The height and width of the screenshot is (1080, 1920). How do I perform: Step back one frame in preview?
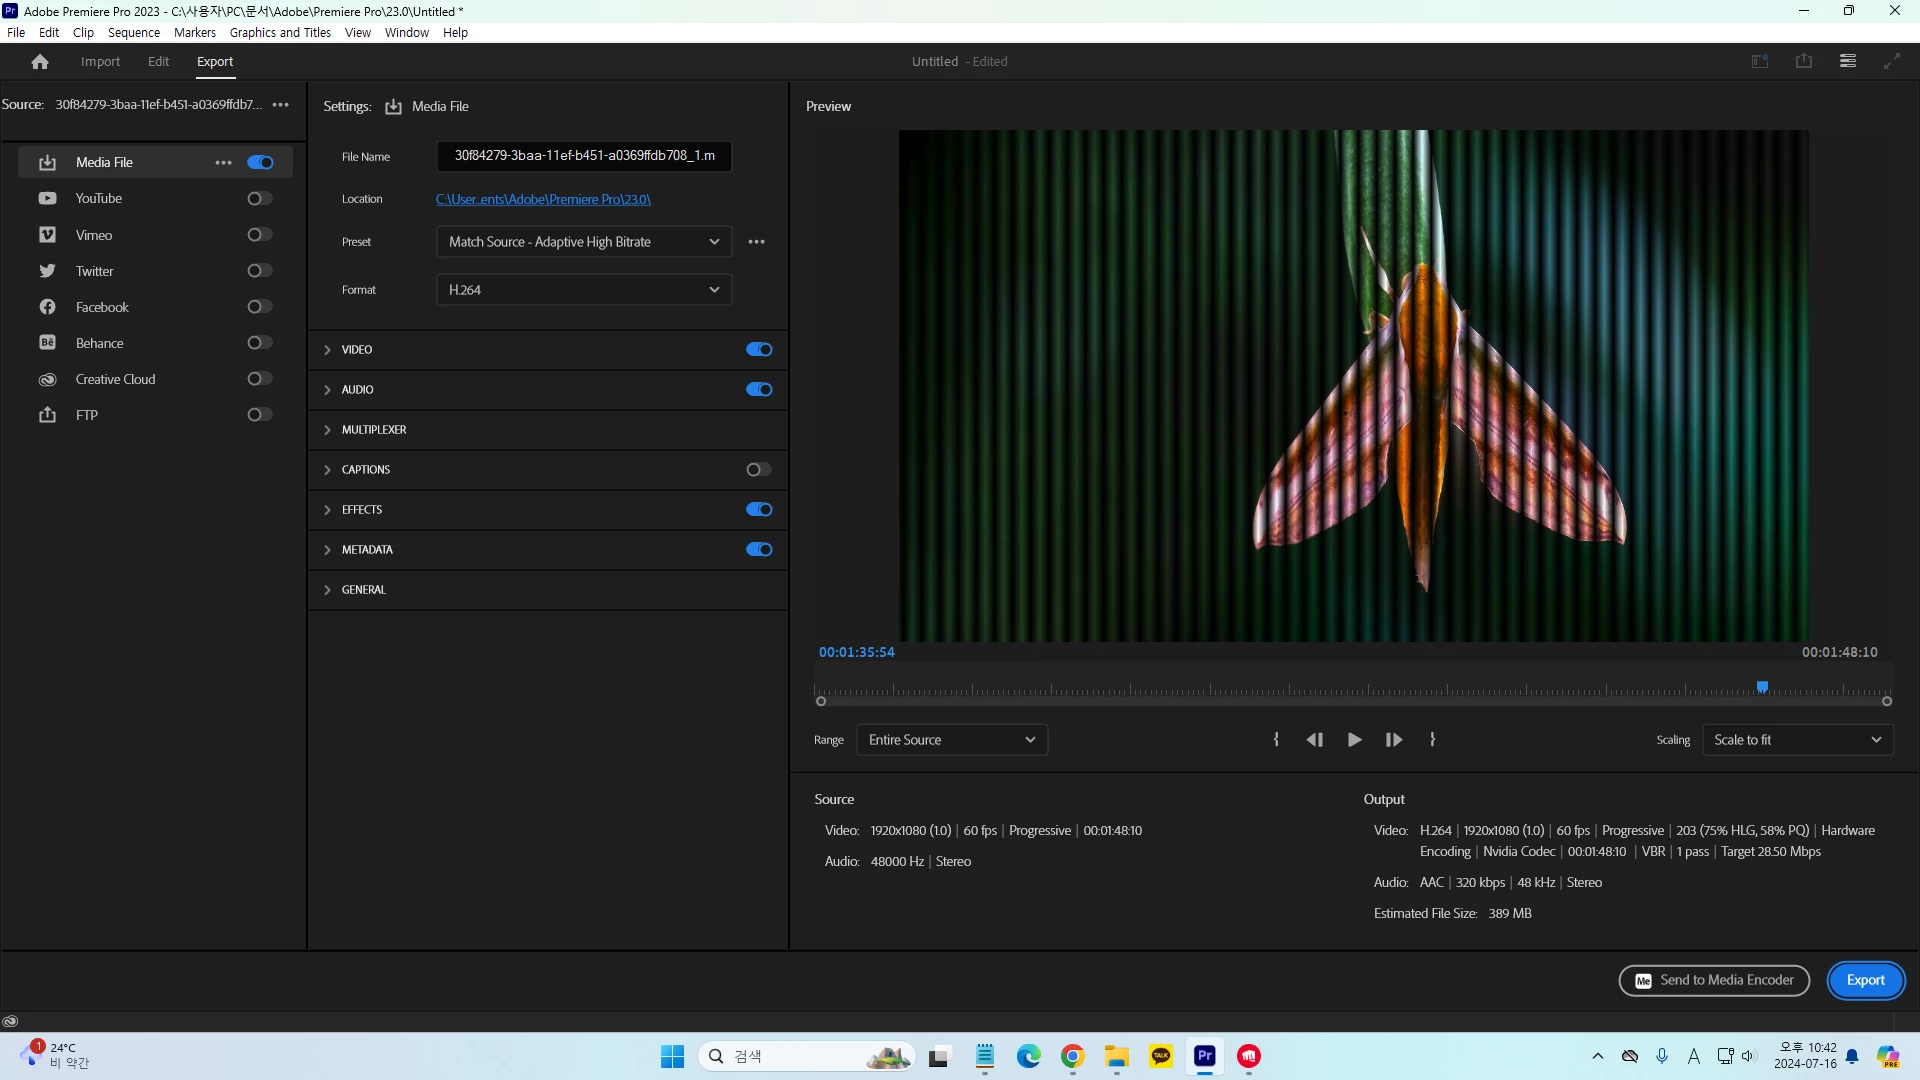pos(1315,740)
